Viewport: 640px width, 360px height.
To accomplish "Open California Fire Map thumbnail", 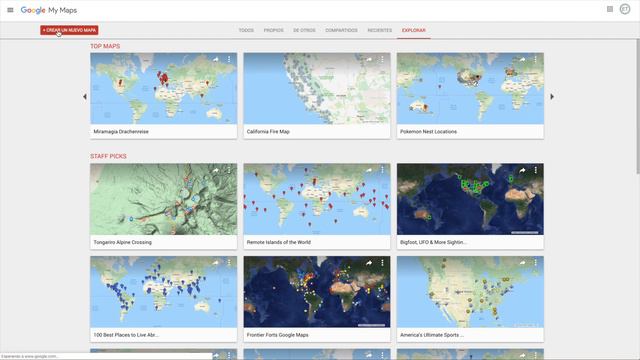I will 317,89.
